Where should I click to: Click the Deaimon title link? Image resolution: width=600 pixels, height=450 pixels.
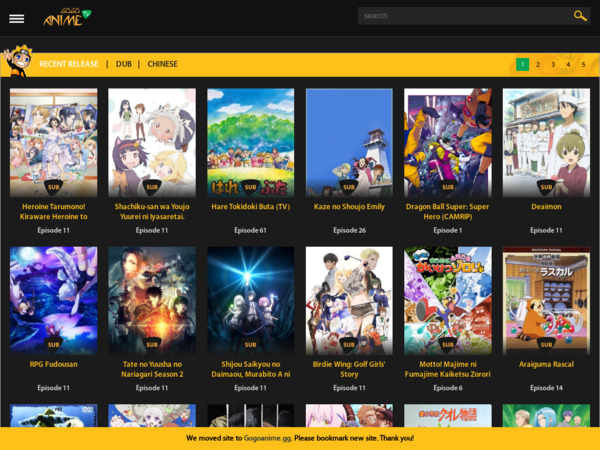coord(546,207)
